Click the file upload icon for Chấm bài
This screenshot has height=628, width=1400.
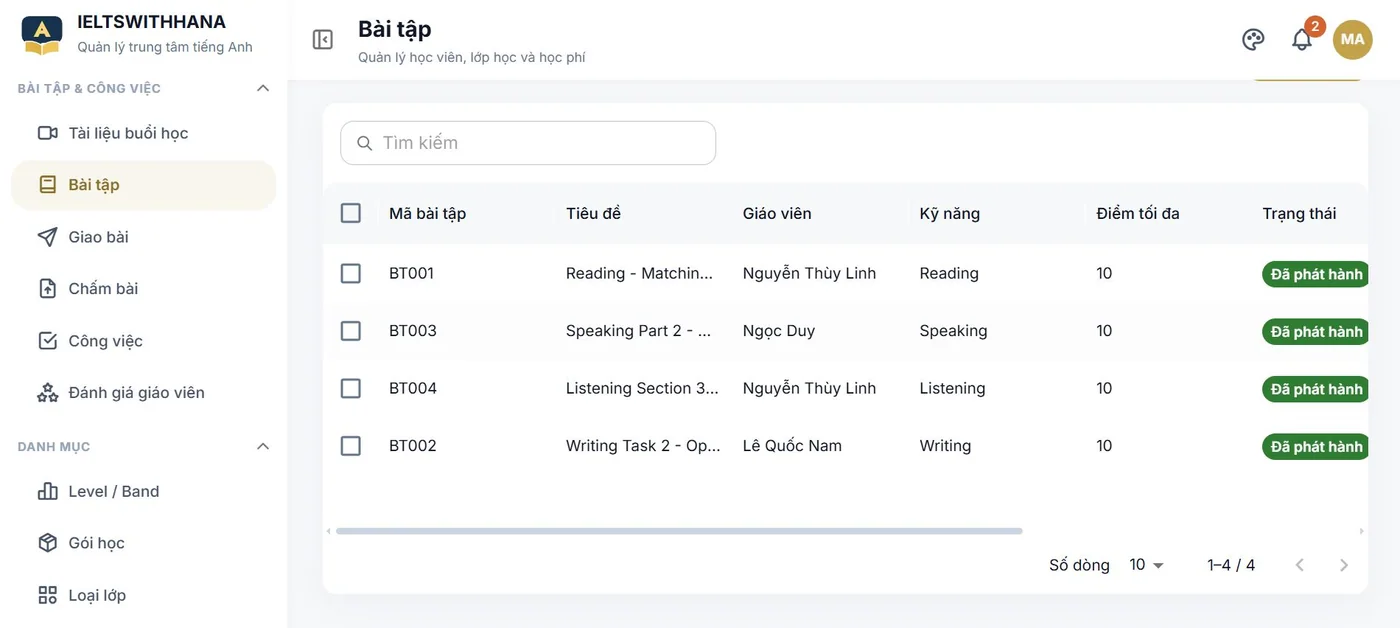pyautogui.click(x=47, y=289)
